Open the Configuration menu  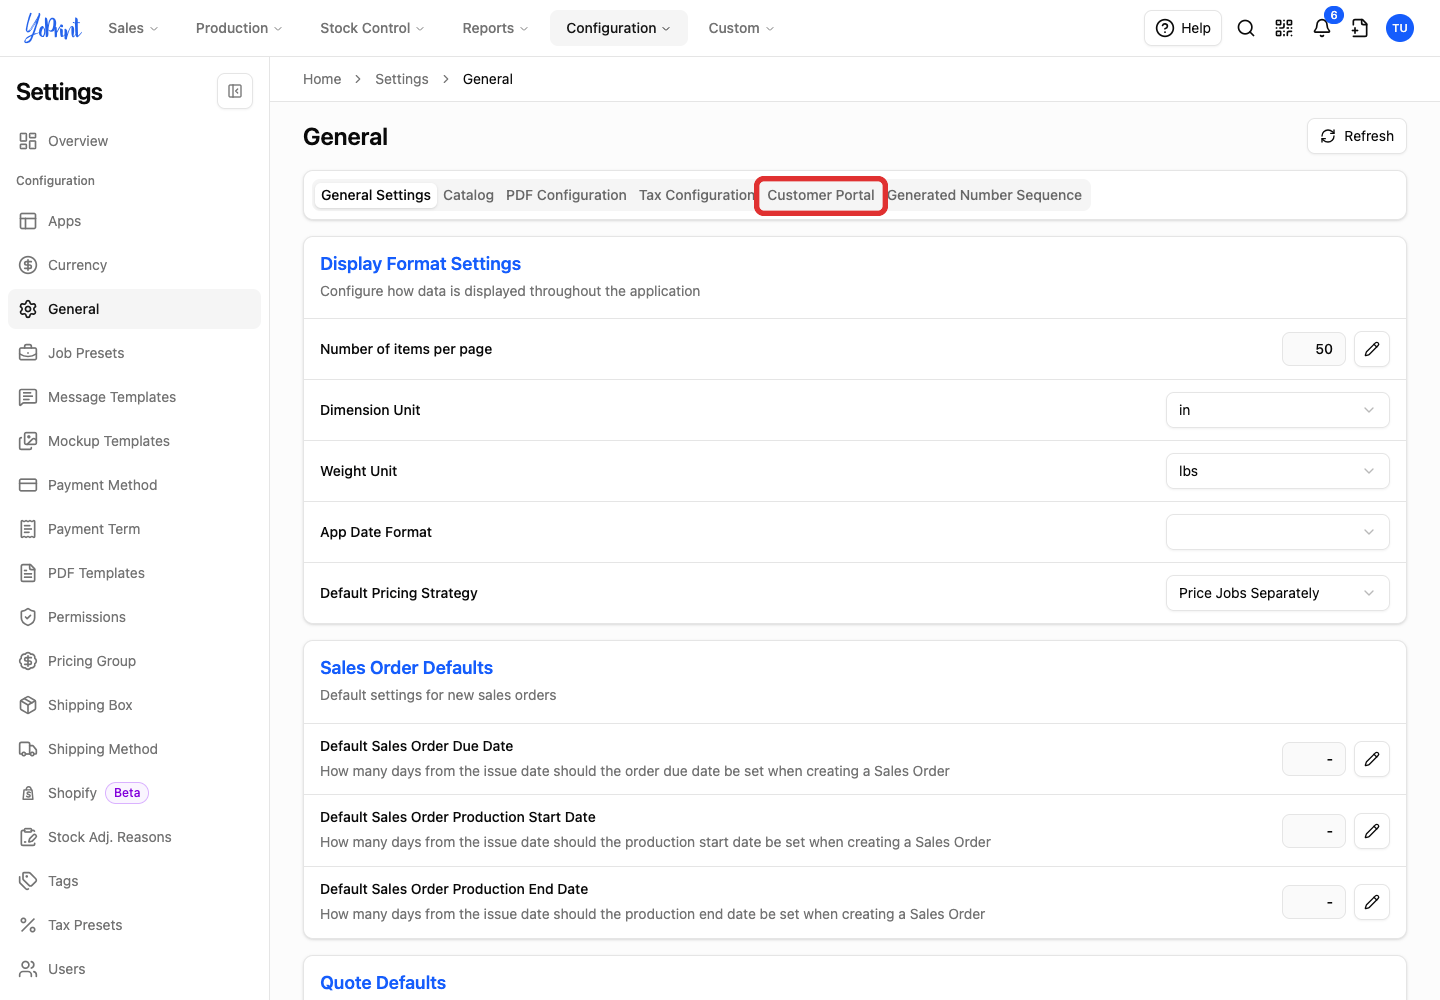[x=618, y=28]
